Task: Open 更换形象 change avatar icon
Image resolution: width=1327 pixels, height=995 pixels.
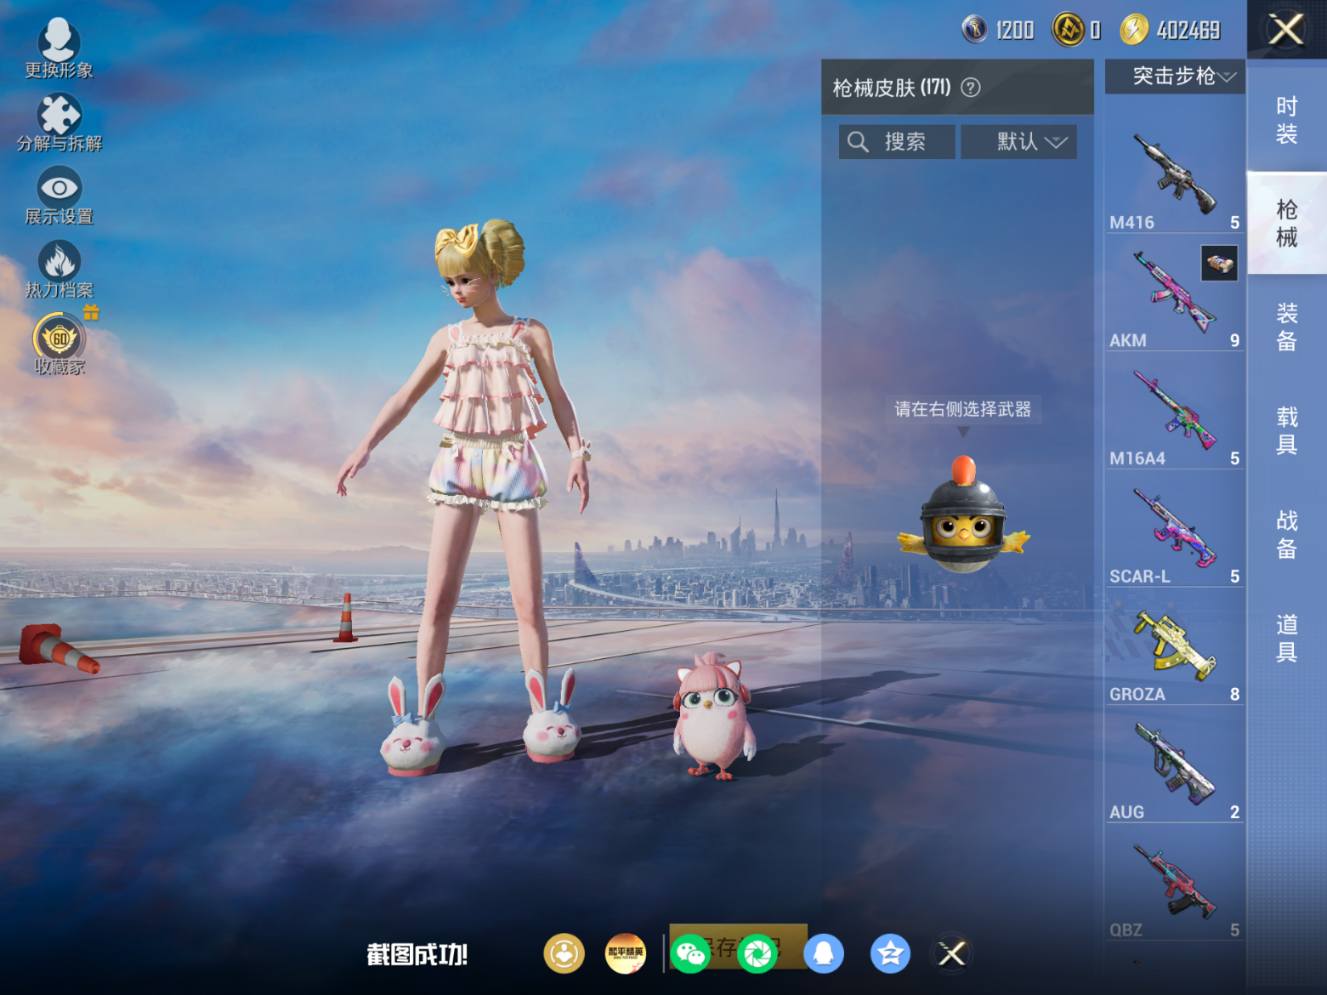Action: [59, 47]
